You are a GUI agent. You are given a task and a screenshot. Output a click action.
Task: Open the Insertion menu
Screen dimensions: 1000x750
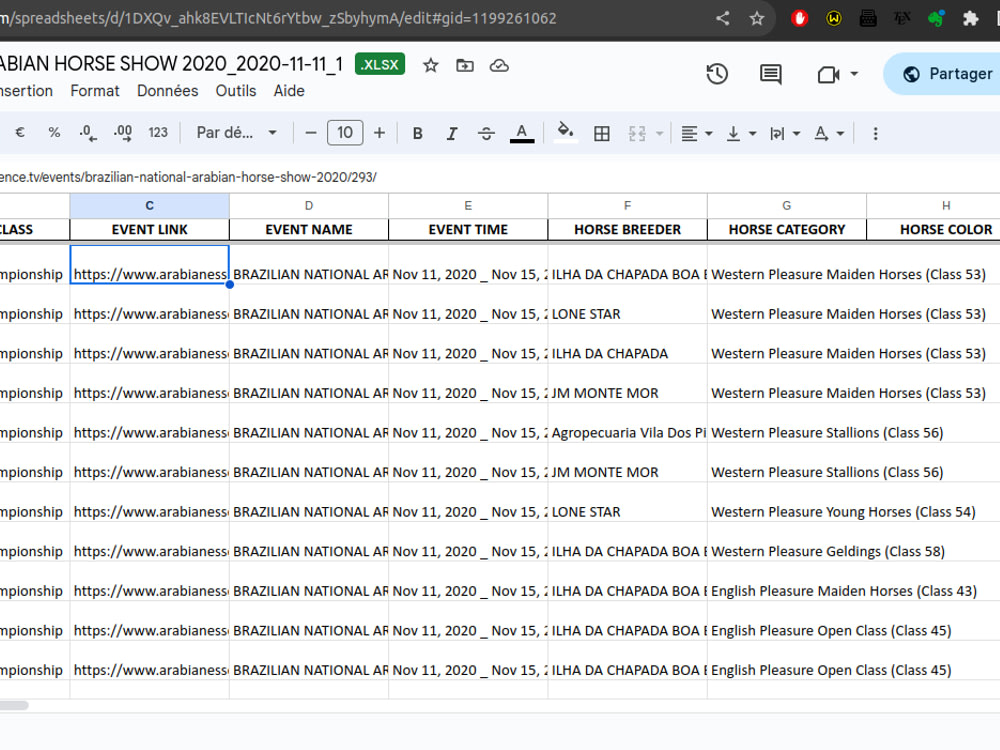[26, 91]
